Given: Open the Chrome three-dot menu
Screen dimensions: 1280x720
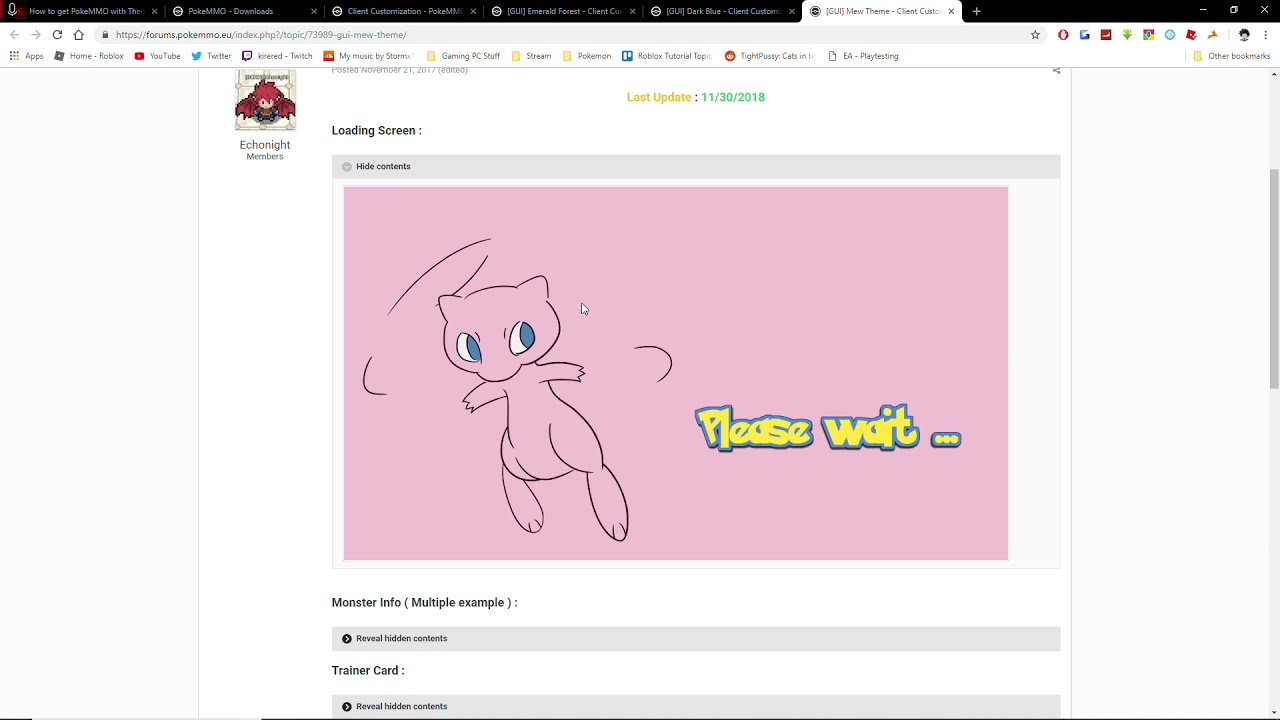Looking at the screenshot, I should click(1266, 35).
